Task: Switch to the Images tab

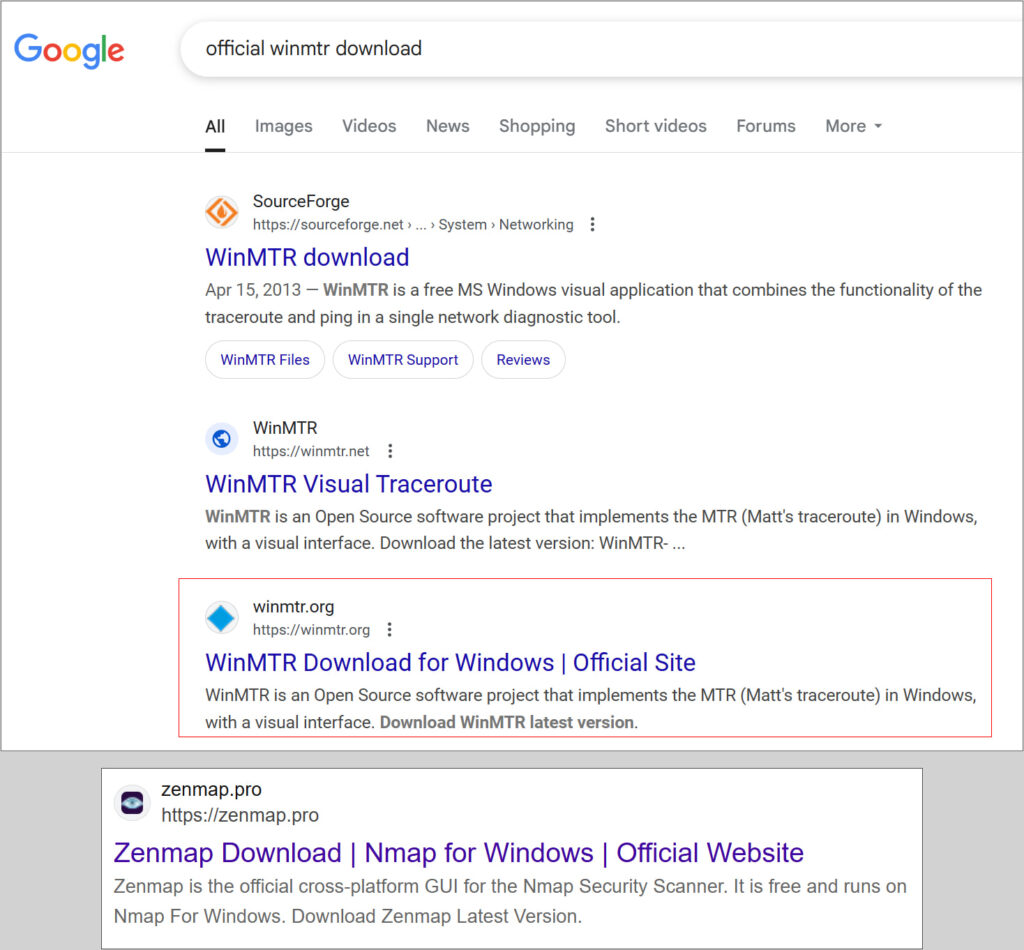Action: pos(283,126)
